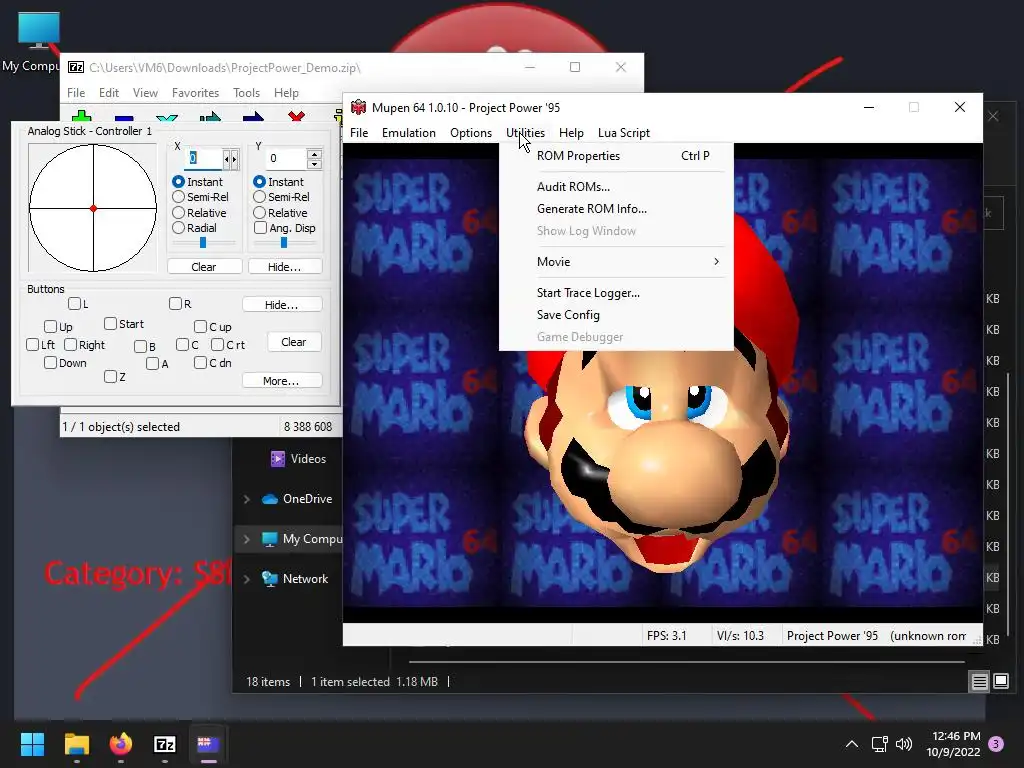Screen dimensions: 1024x768
Task: Click the Mupen 64 title bar app icon
Action: click(x=359, y=107)
